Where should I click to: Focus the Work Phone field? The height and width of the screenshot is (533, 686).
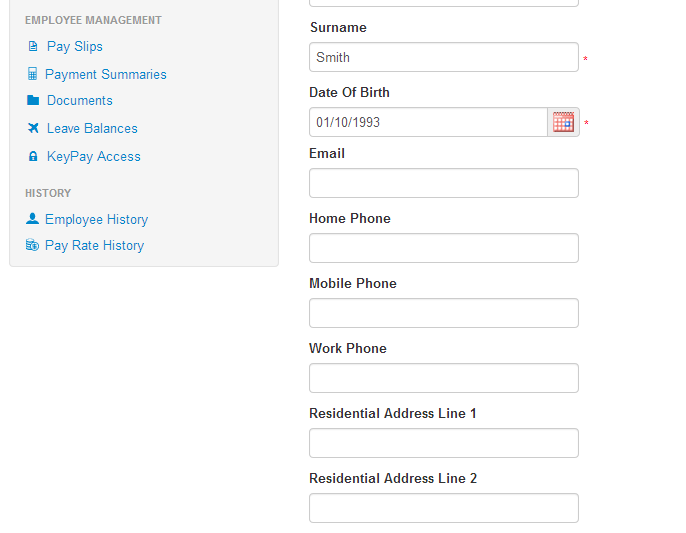pyautogui.click(x=443, y=379)
